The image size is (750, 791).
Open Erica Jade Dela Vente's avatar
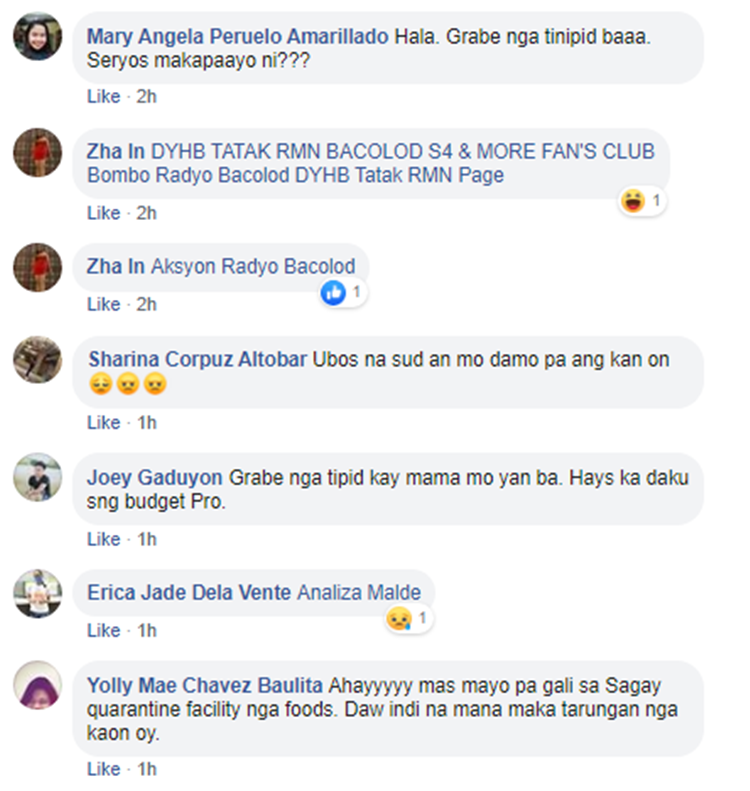tap(37, 593)
